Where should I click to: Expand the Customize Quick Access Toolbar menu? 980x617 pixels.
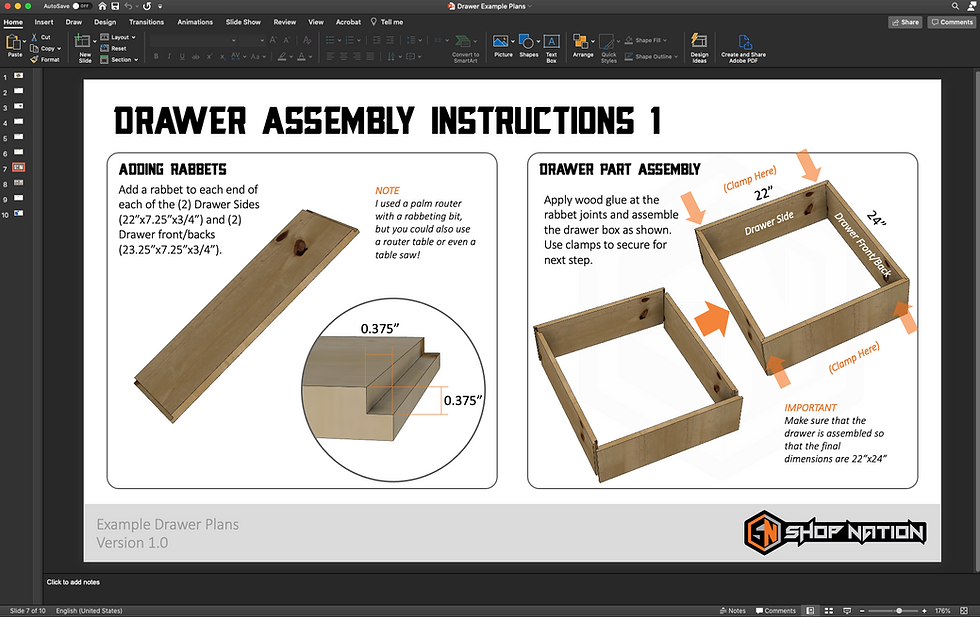point(161,6)
